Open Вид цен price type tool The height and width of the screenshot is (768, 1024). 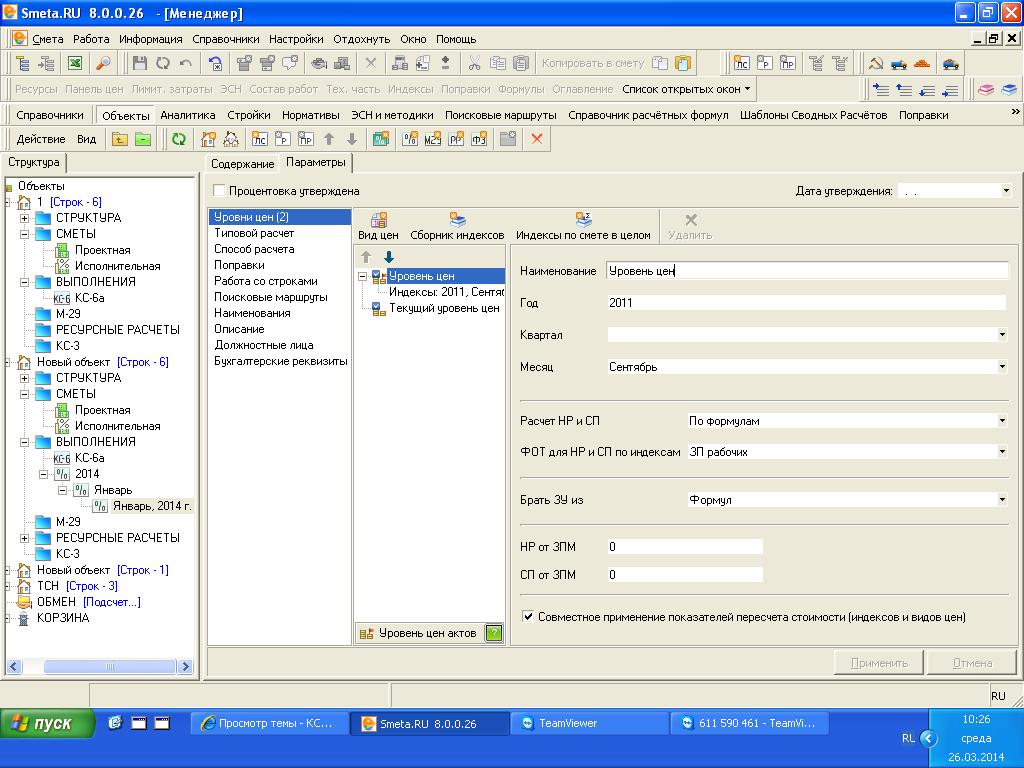378,226
